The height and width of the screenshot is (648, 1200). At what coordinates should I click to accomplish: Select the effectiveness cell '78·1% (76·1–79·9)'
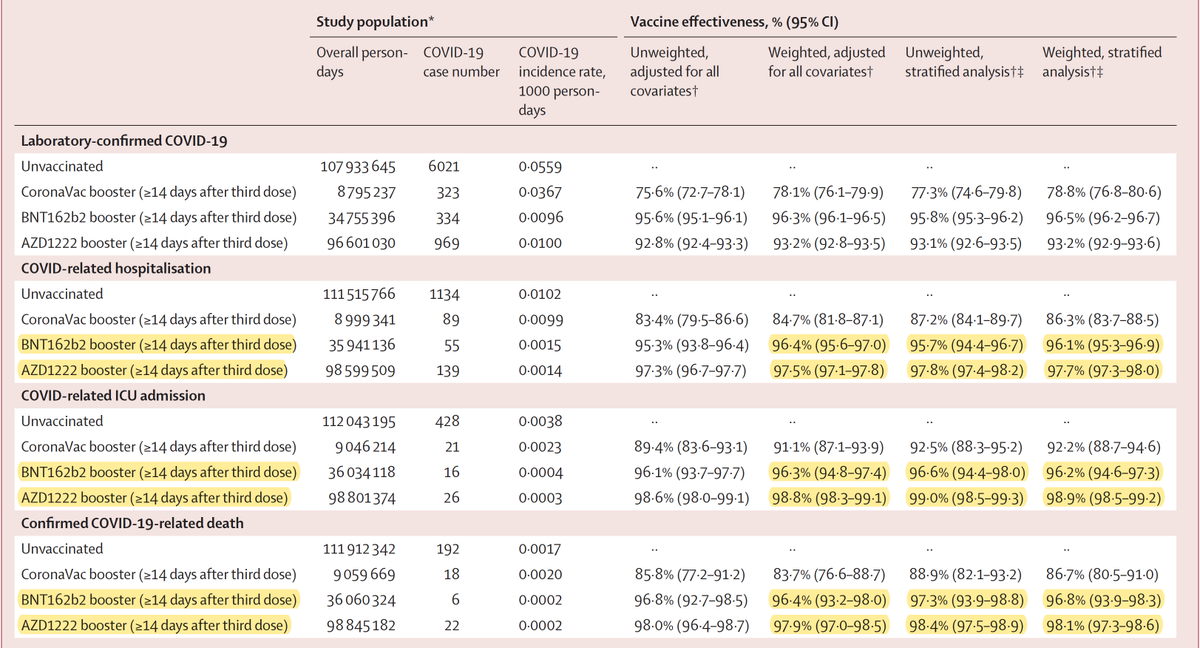tap(826, 192)
